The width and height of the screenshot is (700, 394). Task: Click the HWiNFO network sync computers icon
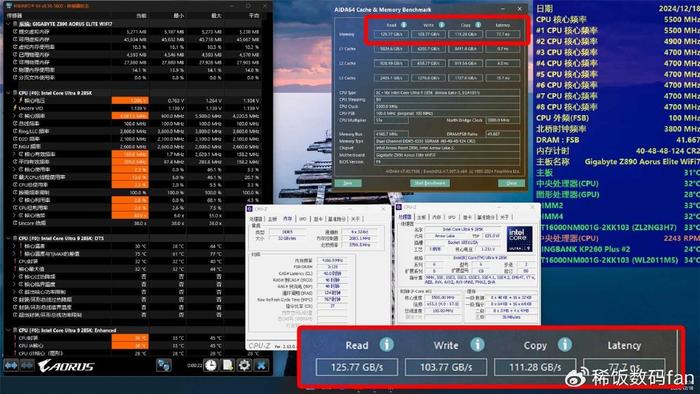(x=163, y=365)
